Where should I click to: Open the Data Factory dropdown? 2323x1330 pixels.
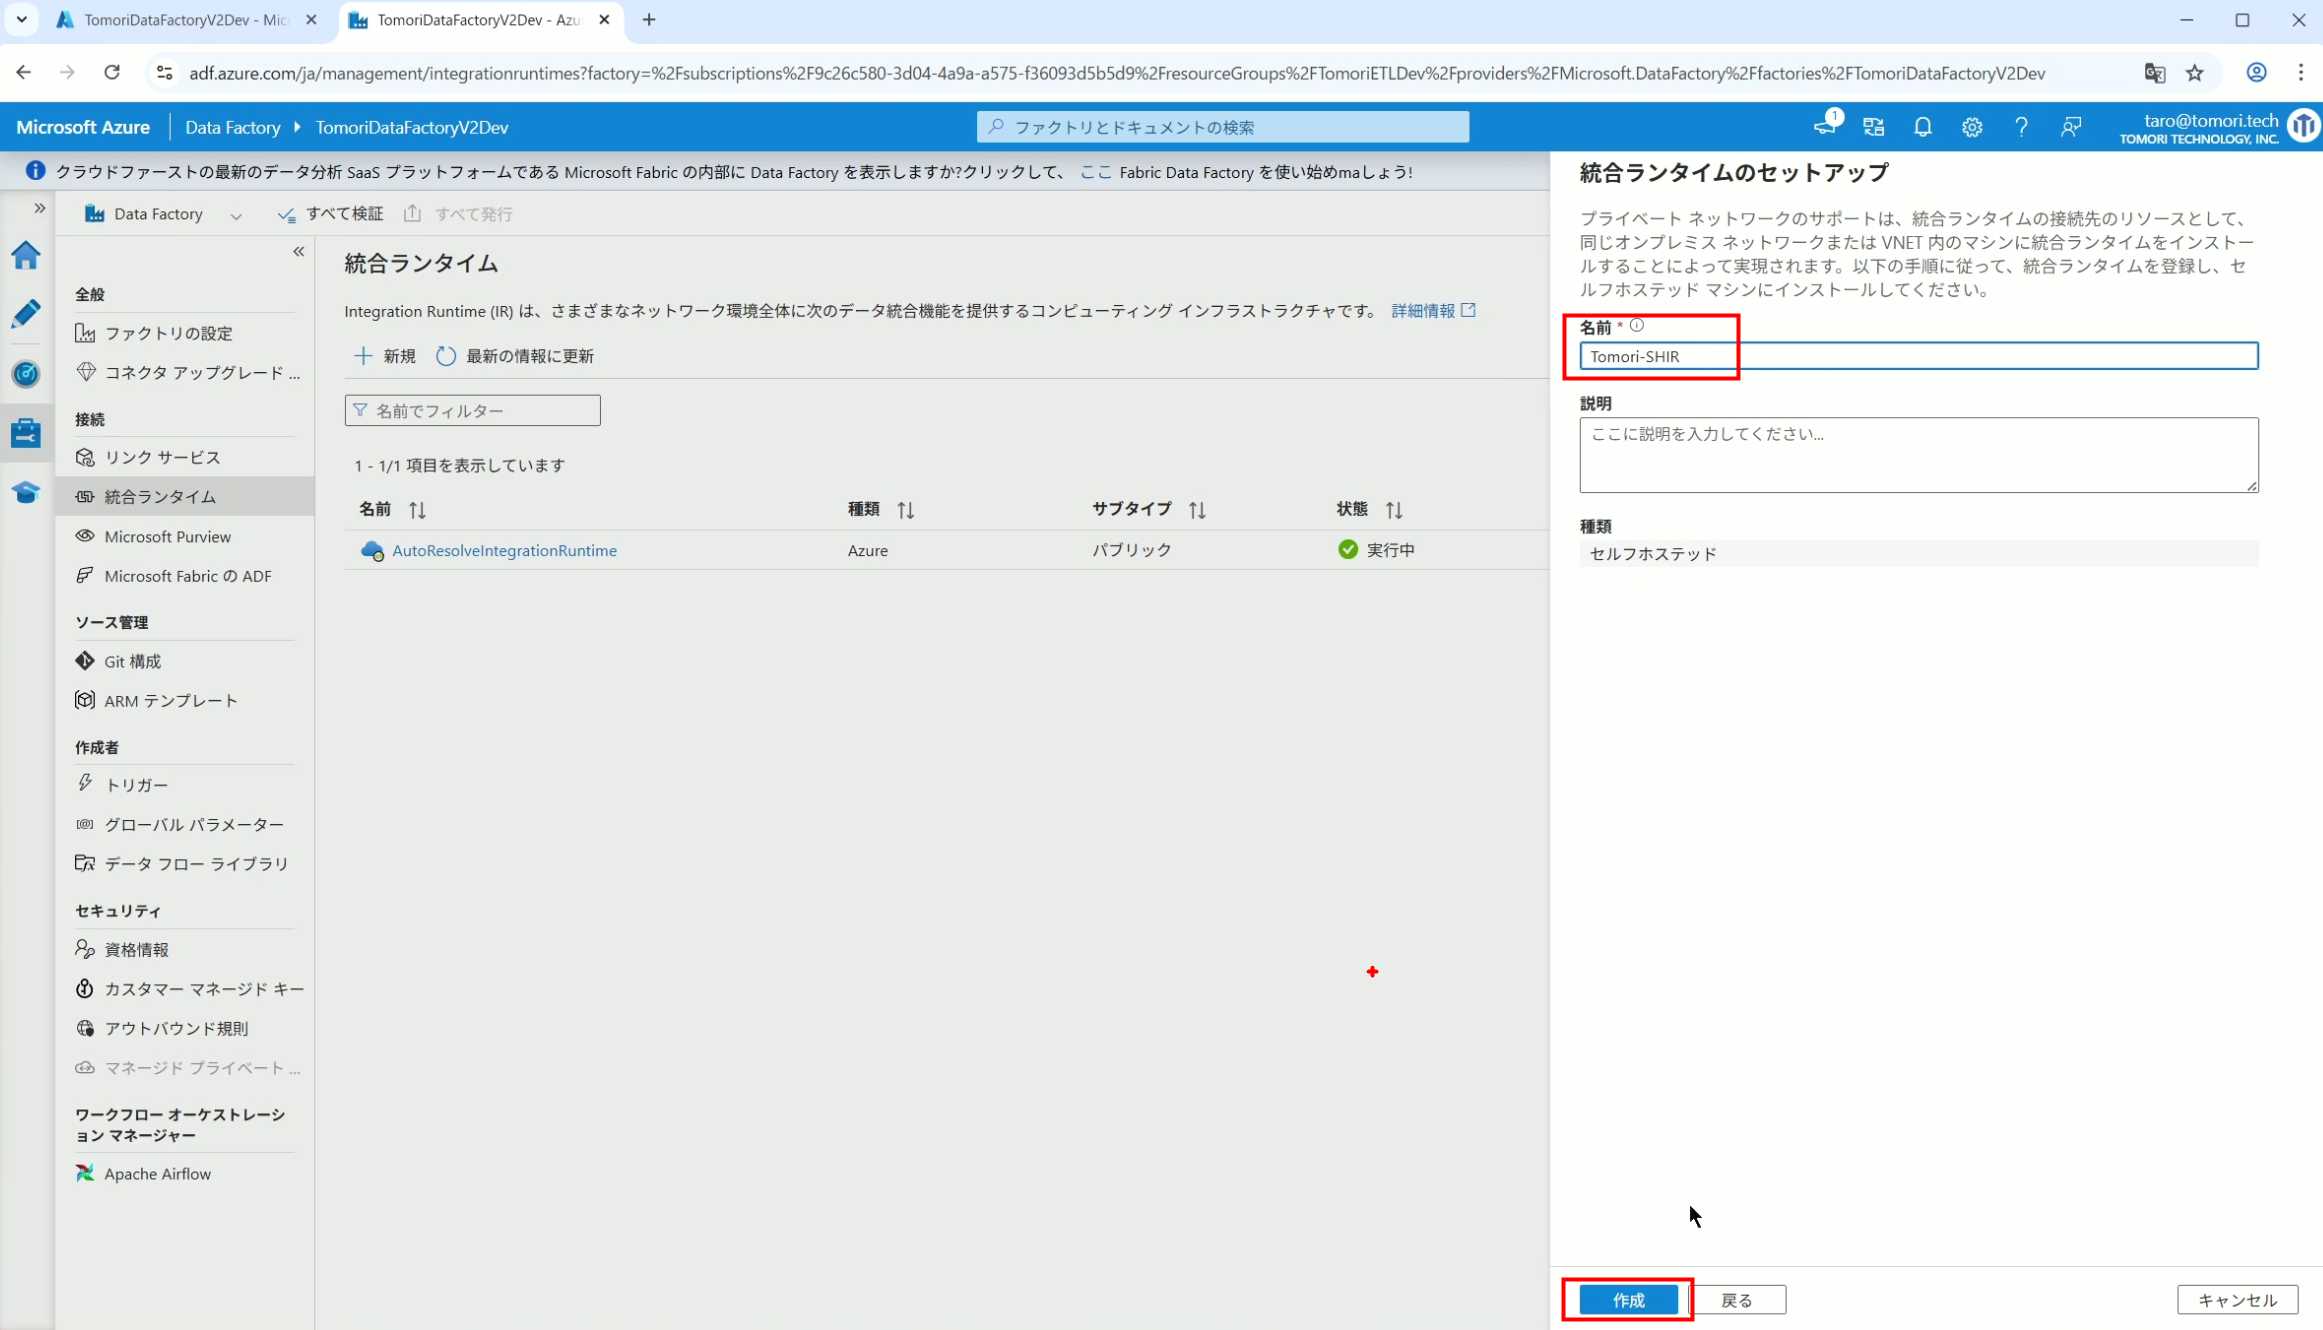(x=236, y=215)
